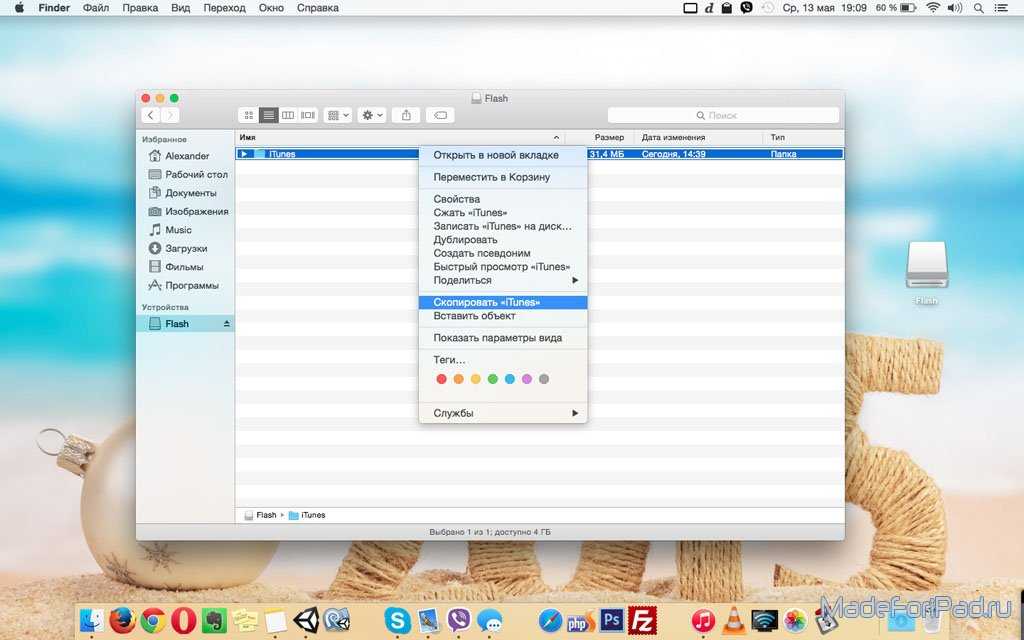Launch Google Chrome from the Dock
This screenshot has height=640, width=1024.
tap(153, 620)
